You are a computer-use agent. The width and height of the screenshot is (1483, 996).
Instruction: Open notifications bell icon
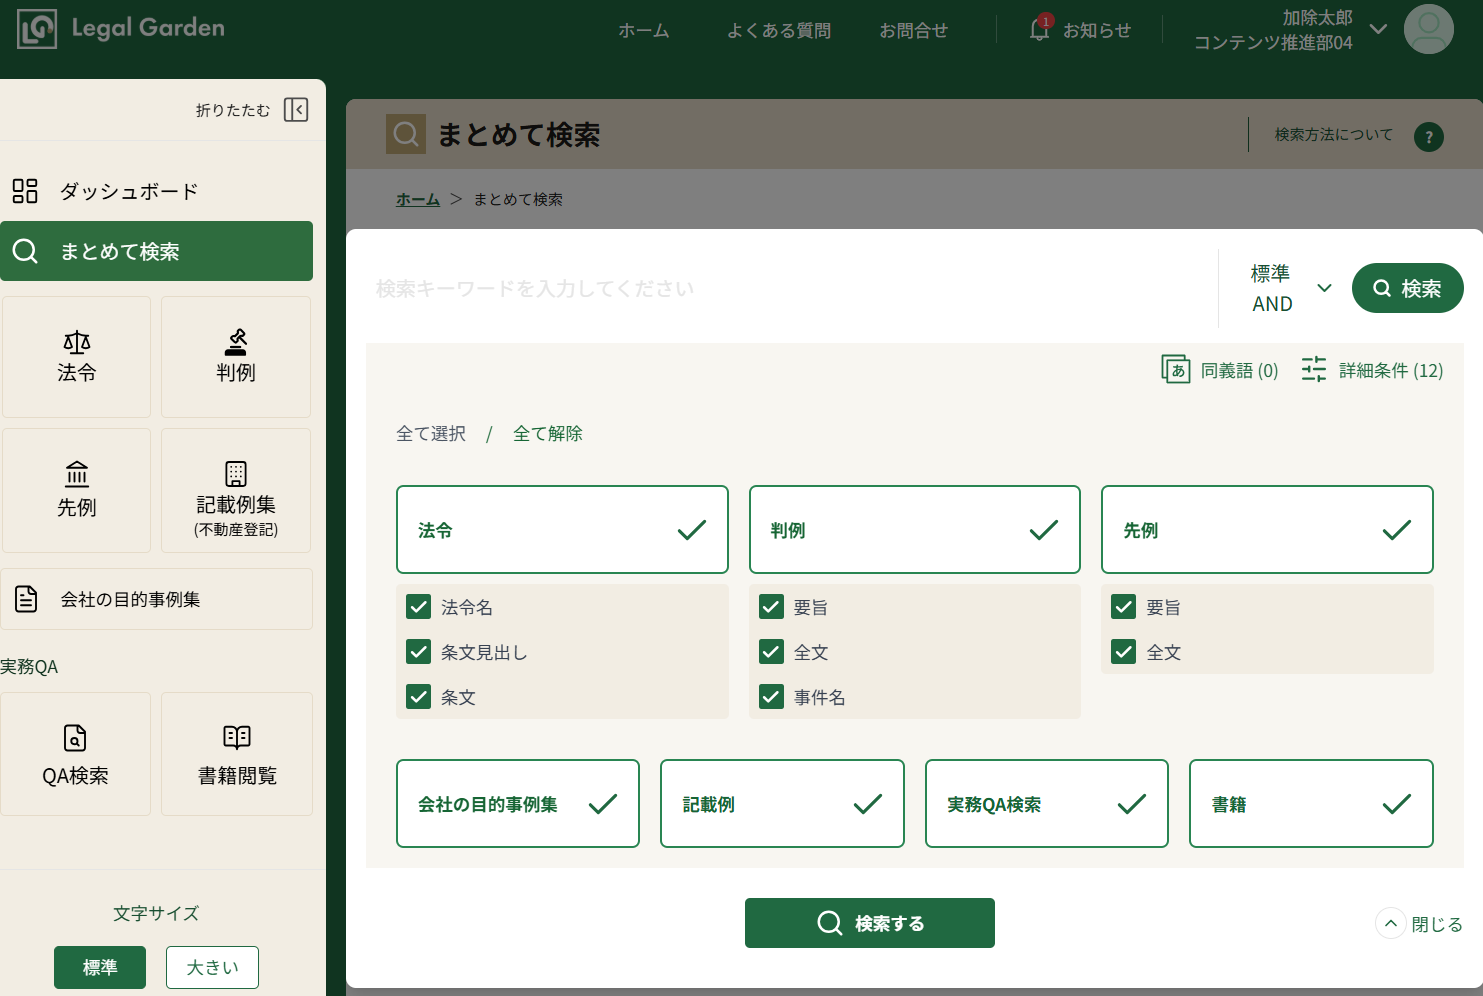pos(1040,29)
